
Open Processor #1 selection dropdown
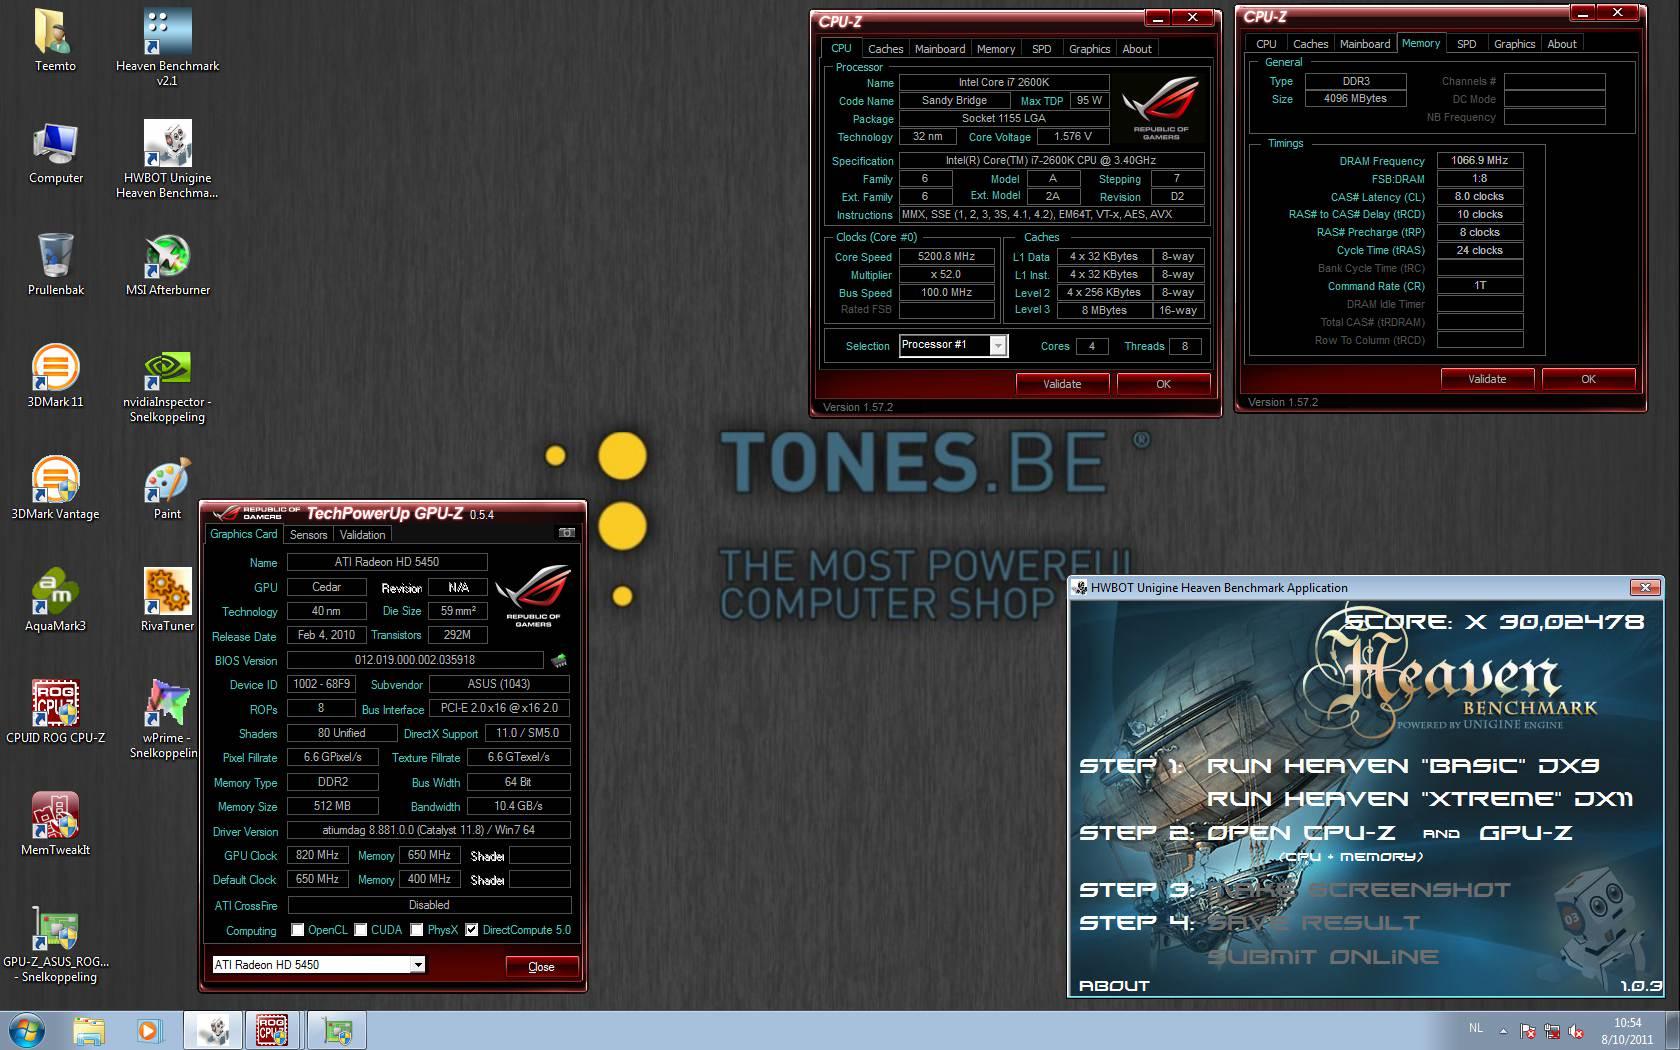(x=997, y=346)
